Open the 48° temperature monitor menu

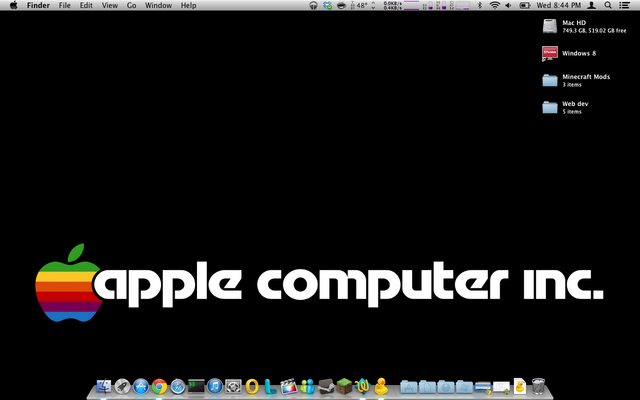tap(362, 5)
